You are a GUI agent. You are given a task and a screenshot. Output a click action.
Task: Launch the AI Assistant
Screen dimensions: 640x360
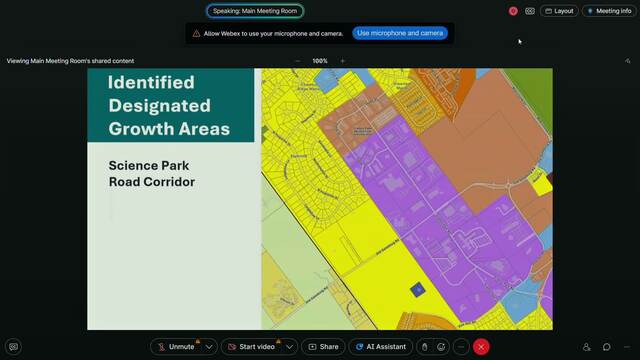[x=380, y=347]
